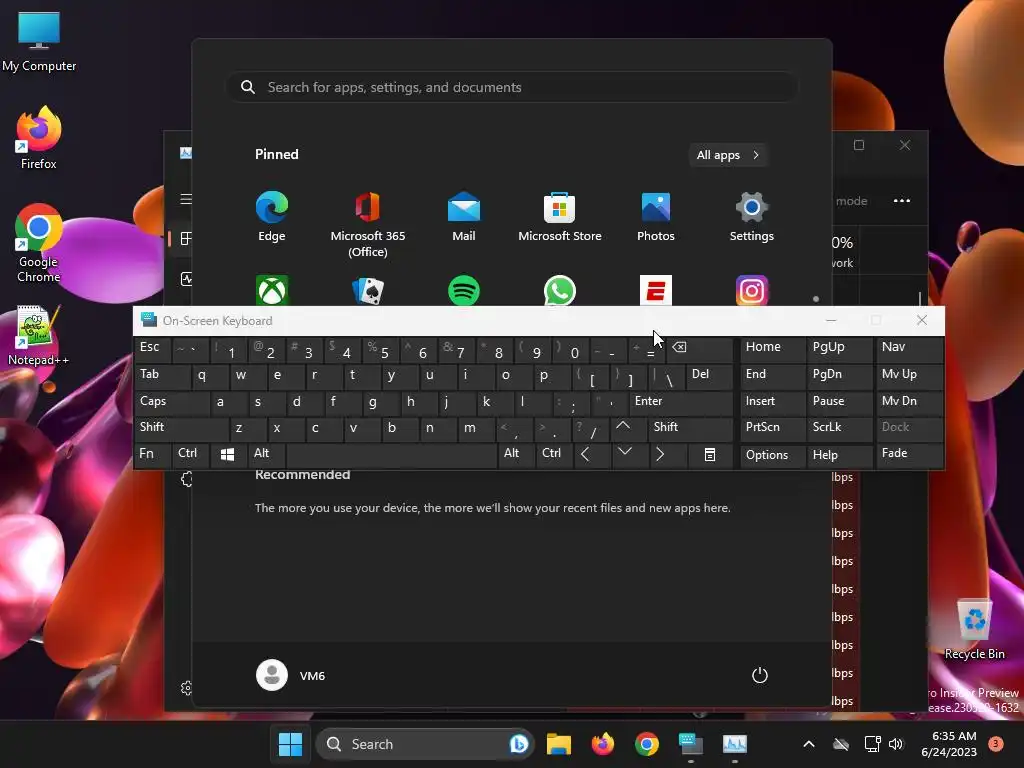Open the Xbox pinned app
This screenshot has width=1024, height=768.
pos(272,291)
